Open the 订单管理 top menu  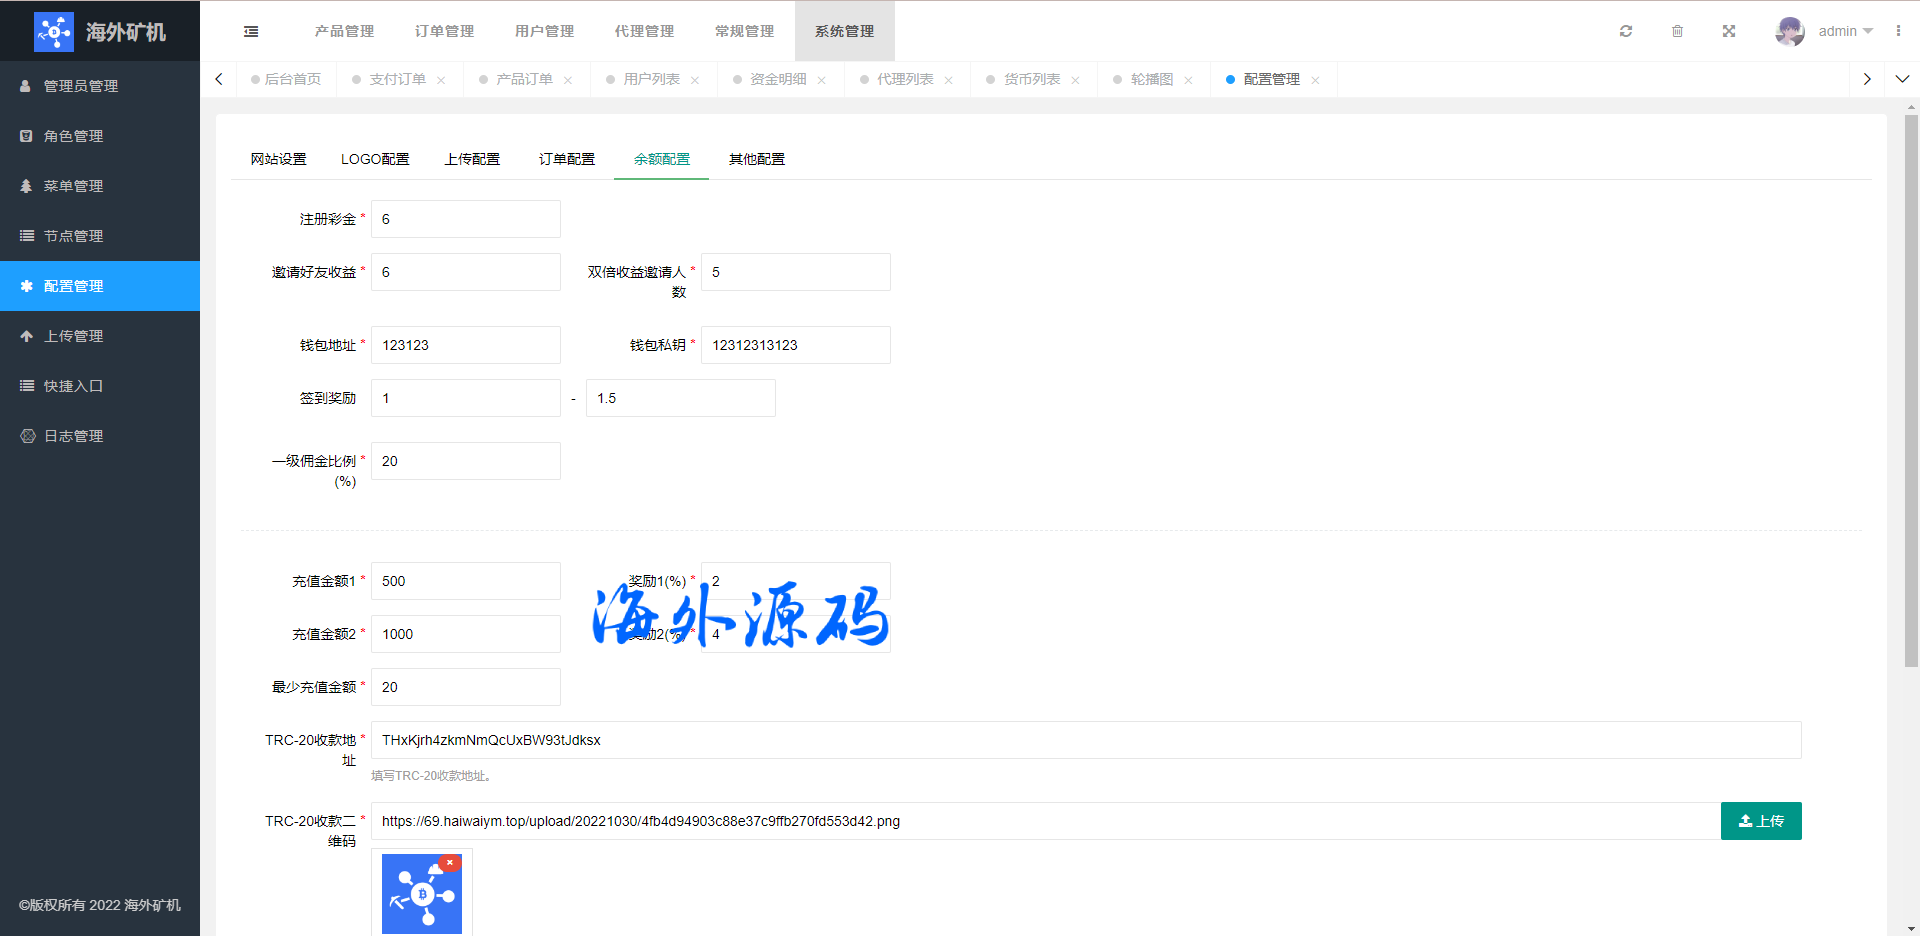(444, 31)
